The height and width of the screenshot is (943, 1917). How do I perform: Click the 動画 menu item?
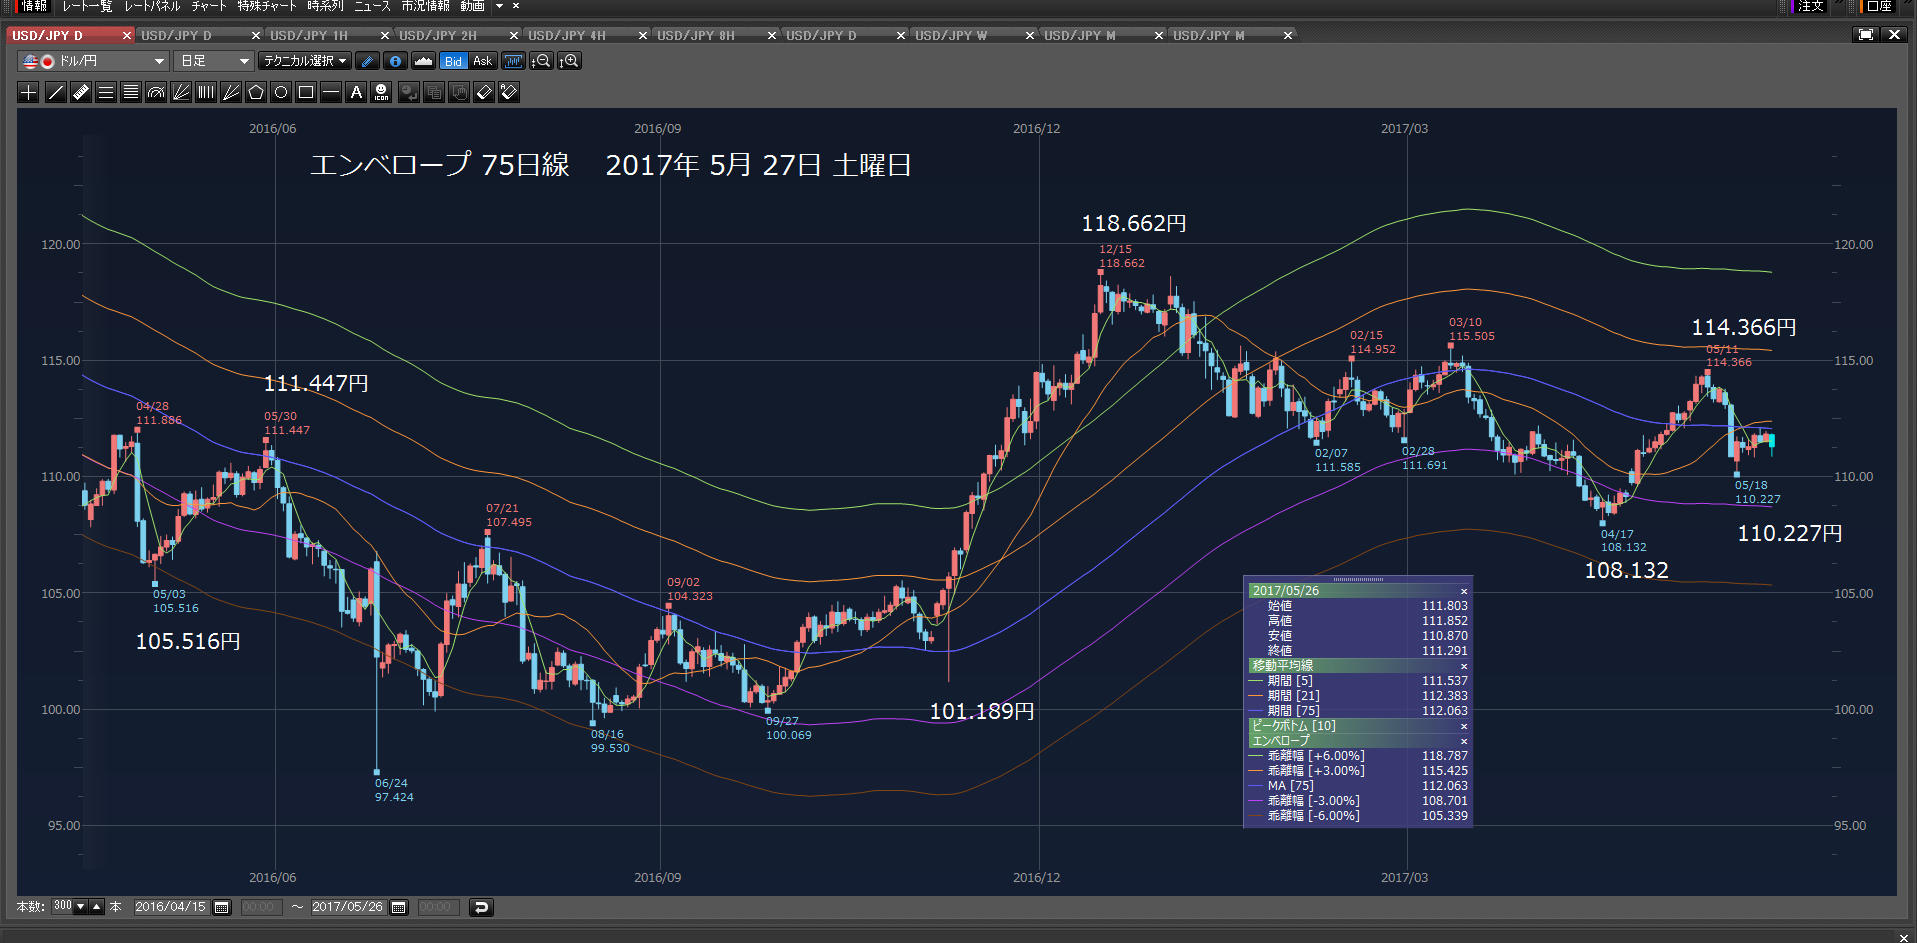pos(472,6)
